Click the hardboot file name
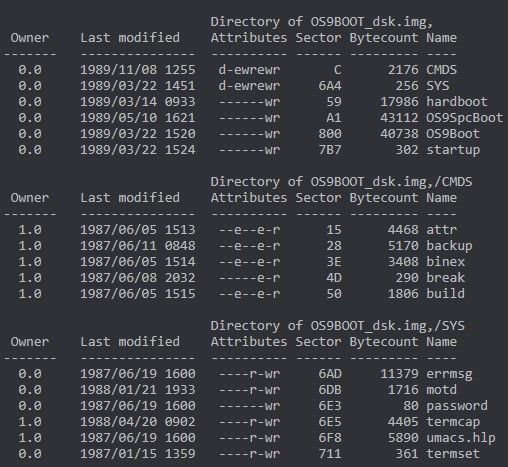508x467 pixels. [457, 102]
